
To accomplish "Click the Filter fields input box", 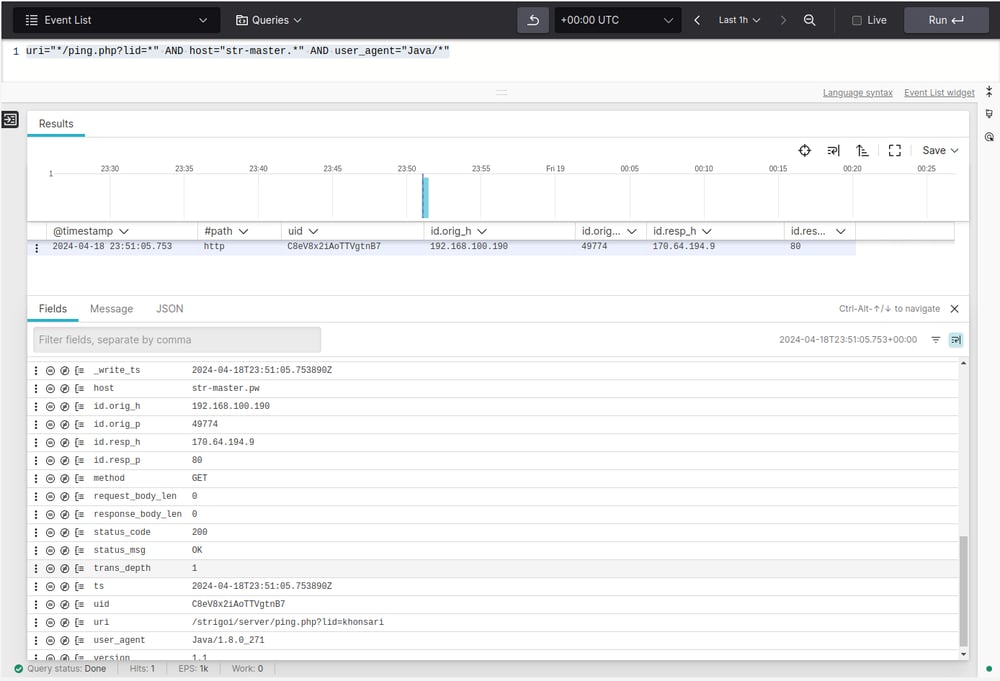I will (177, 340).
